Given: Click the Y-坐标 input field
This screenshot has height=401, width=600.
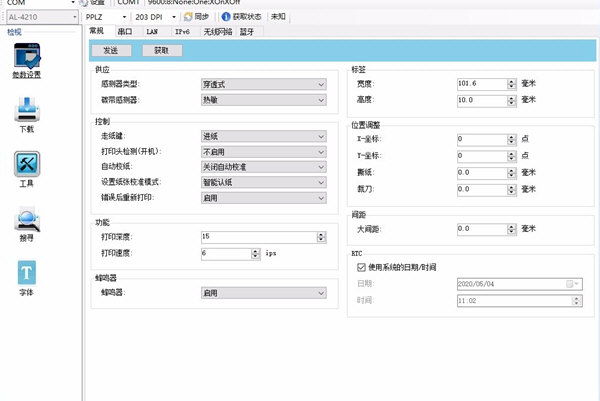Looking at the screenshot, I should [482, 156].
